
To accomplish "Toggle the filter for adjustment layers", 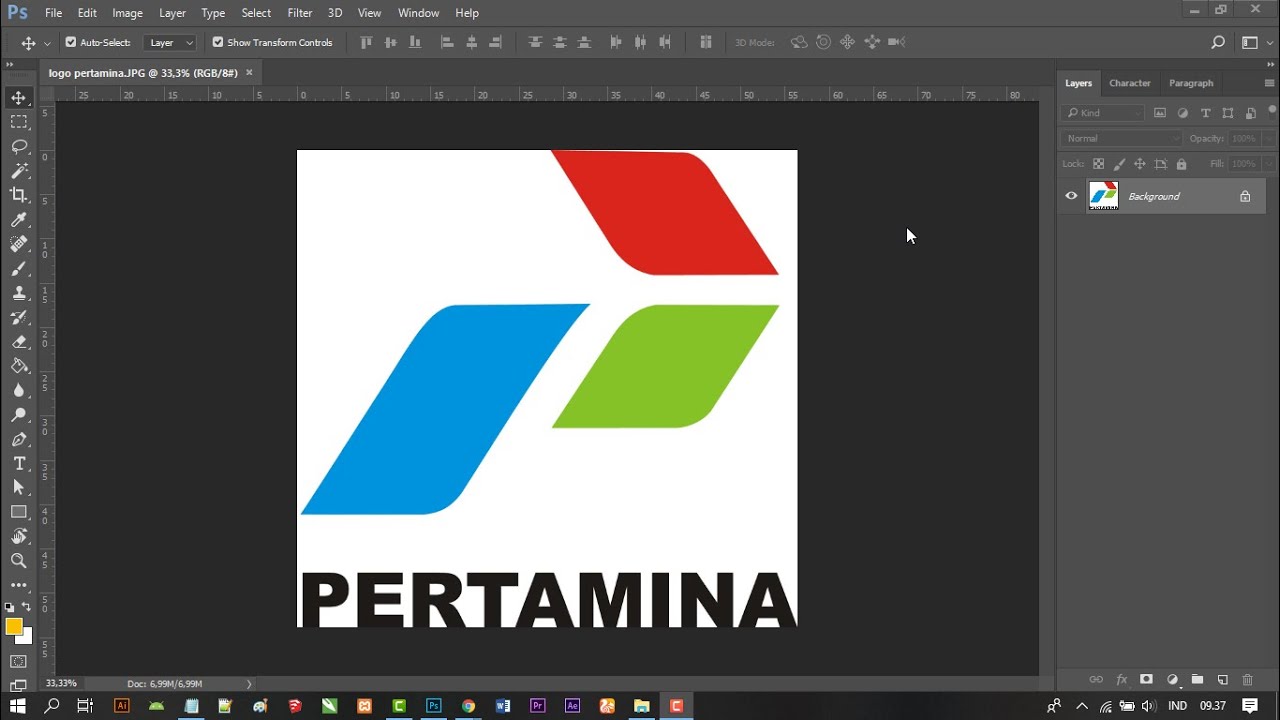I will coord(1183,113).
